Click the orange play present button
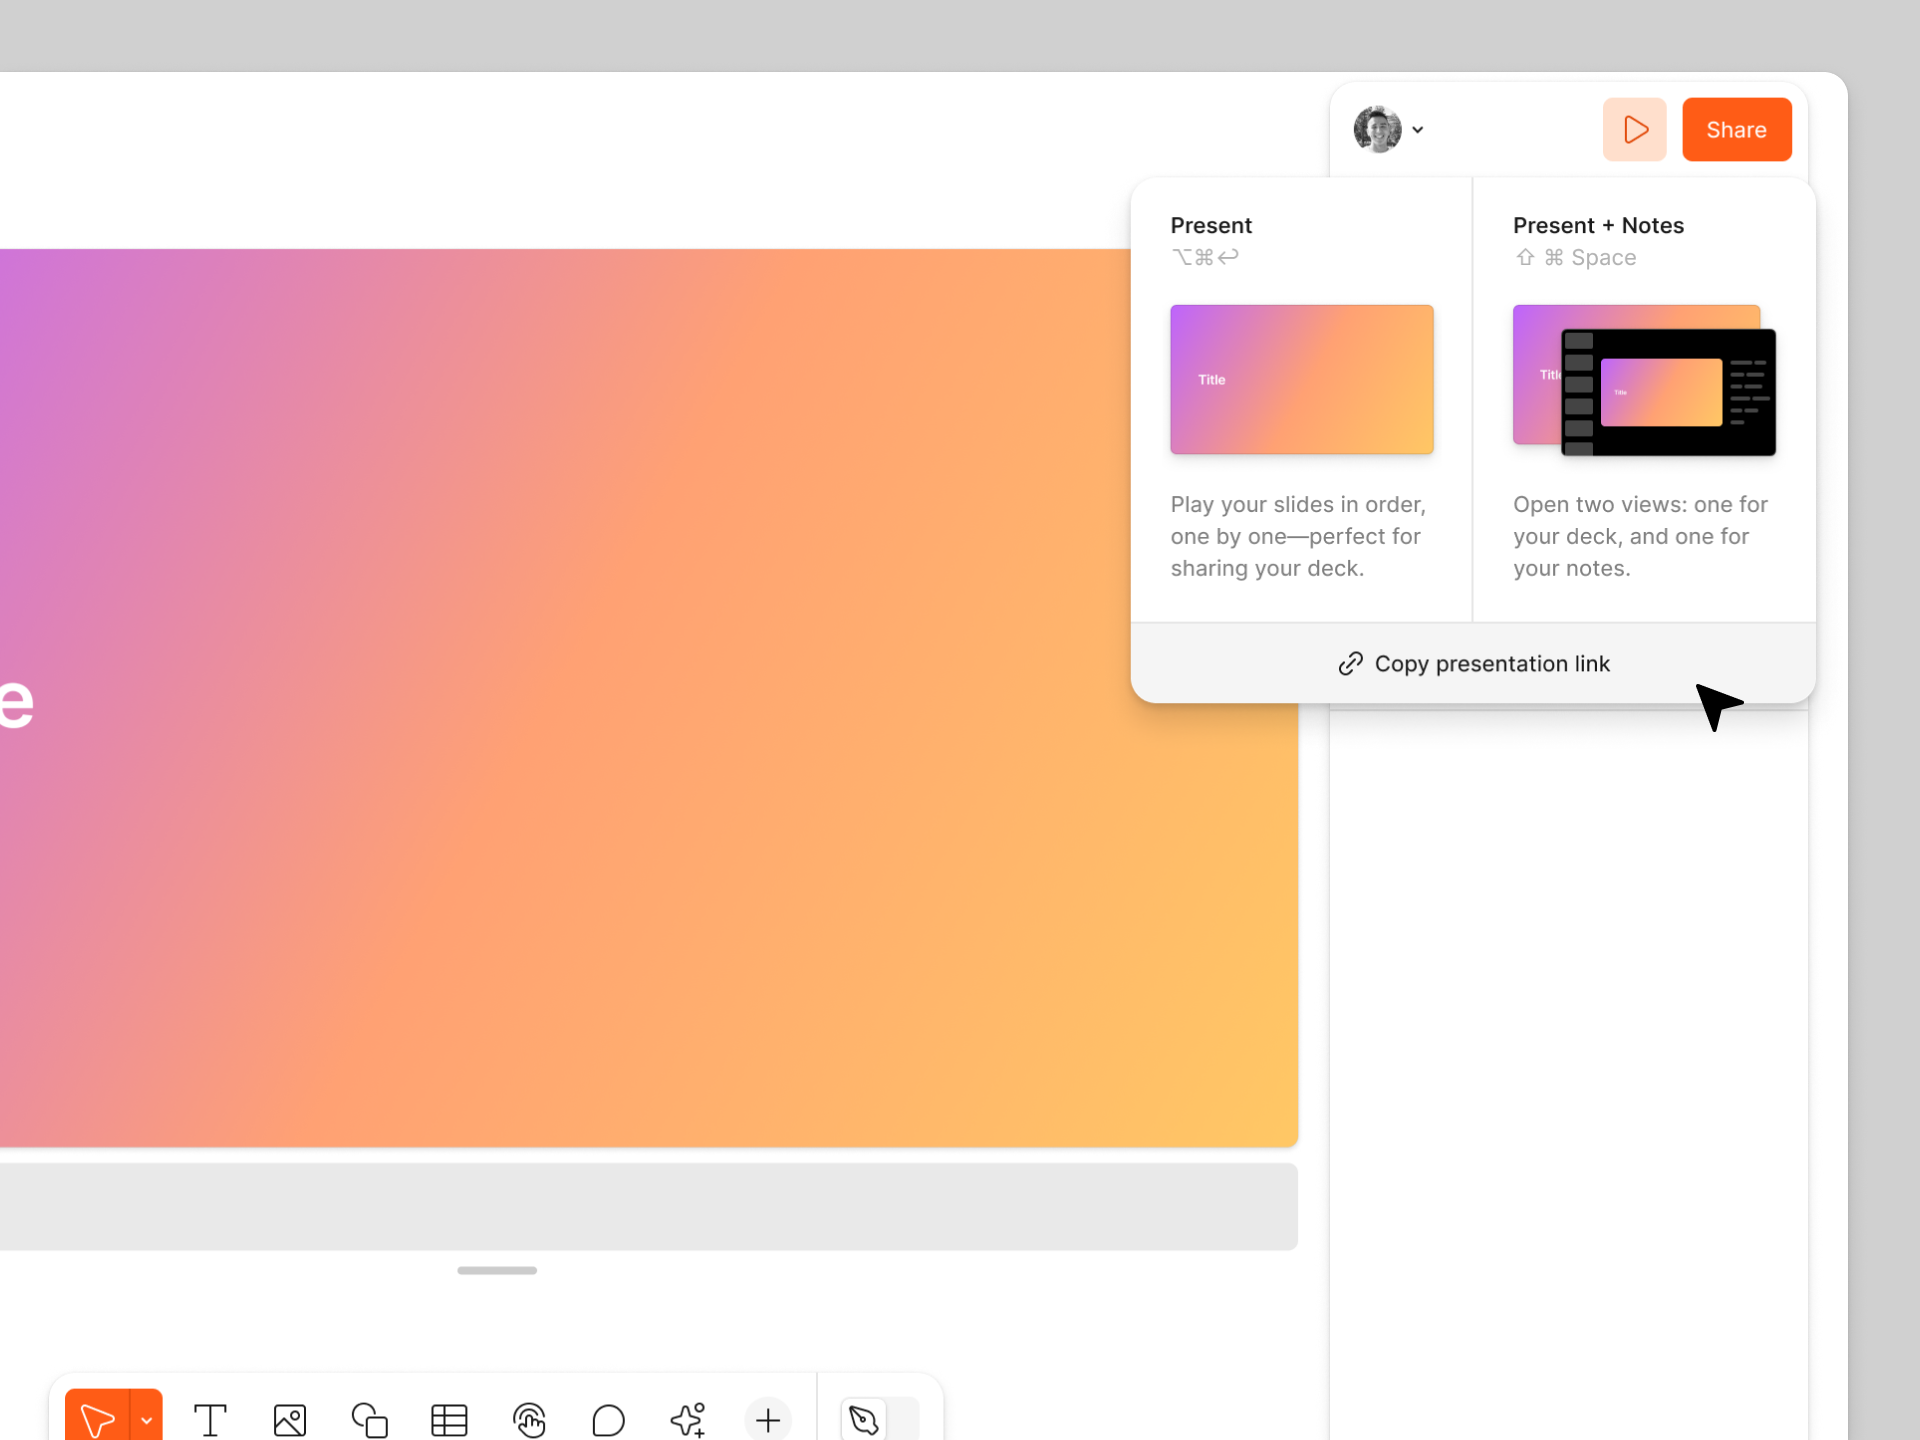1920x1440 pixels. (1634, 130)
